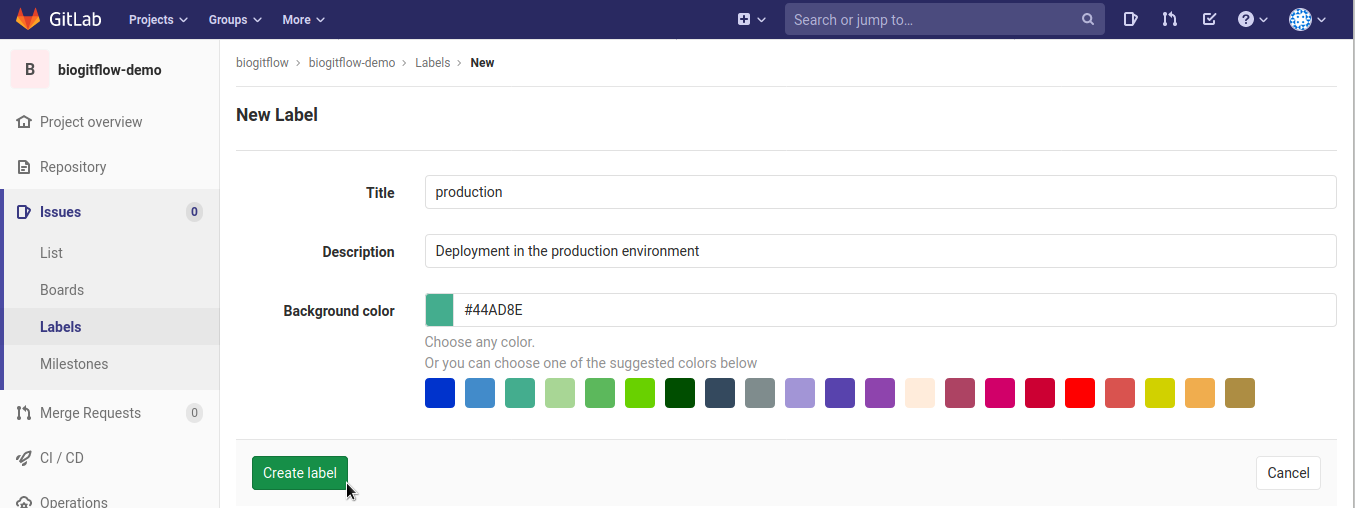Viewport: 1355px width, 508px height.
Task: Open the Projects dropdown menu
Action: [x=158, y=19]
